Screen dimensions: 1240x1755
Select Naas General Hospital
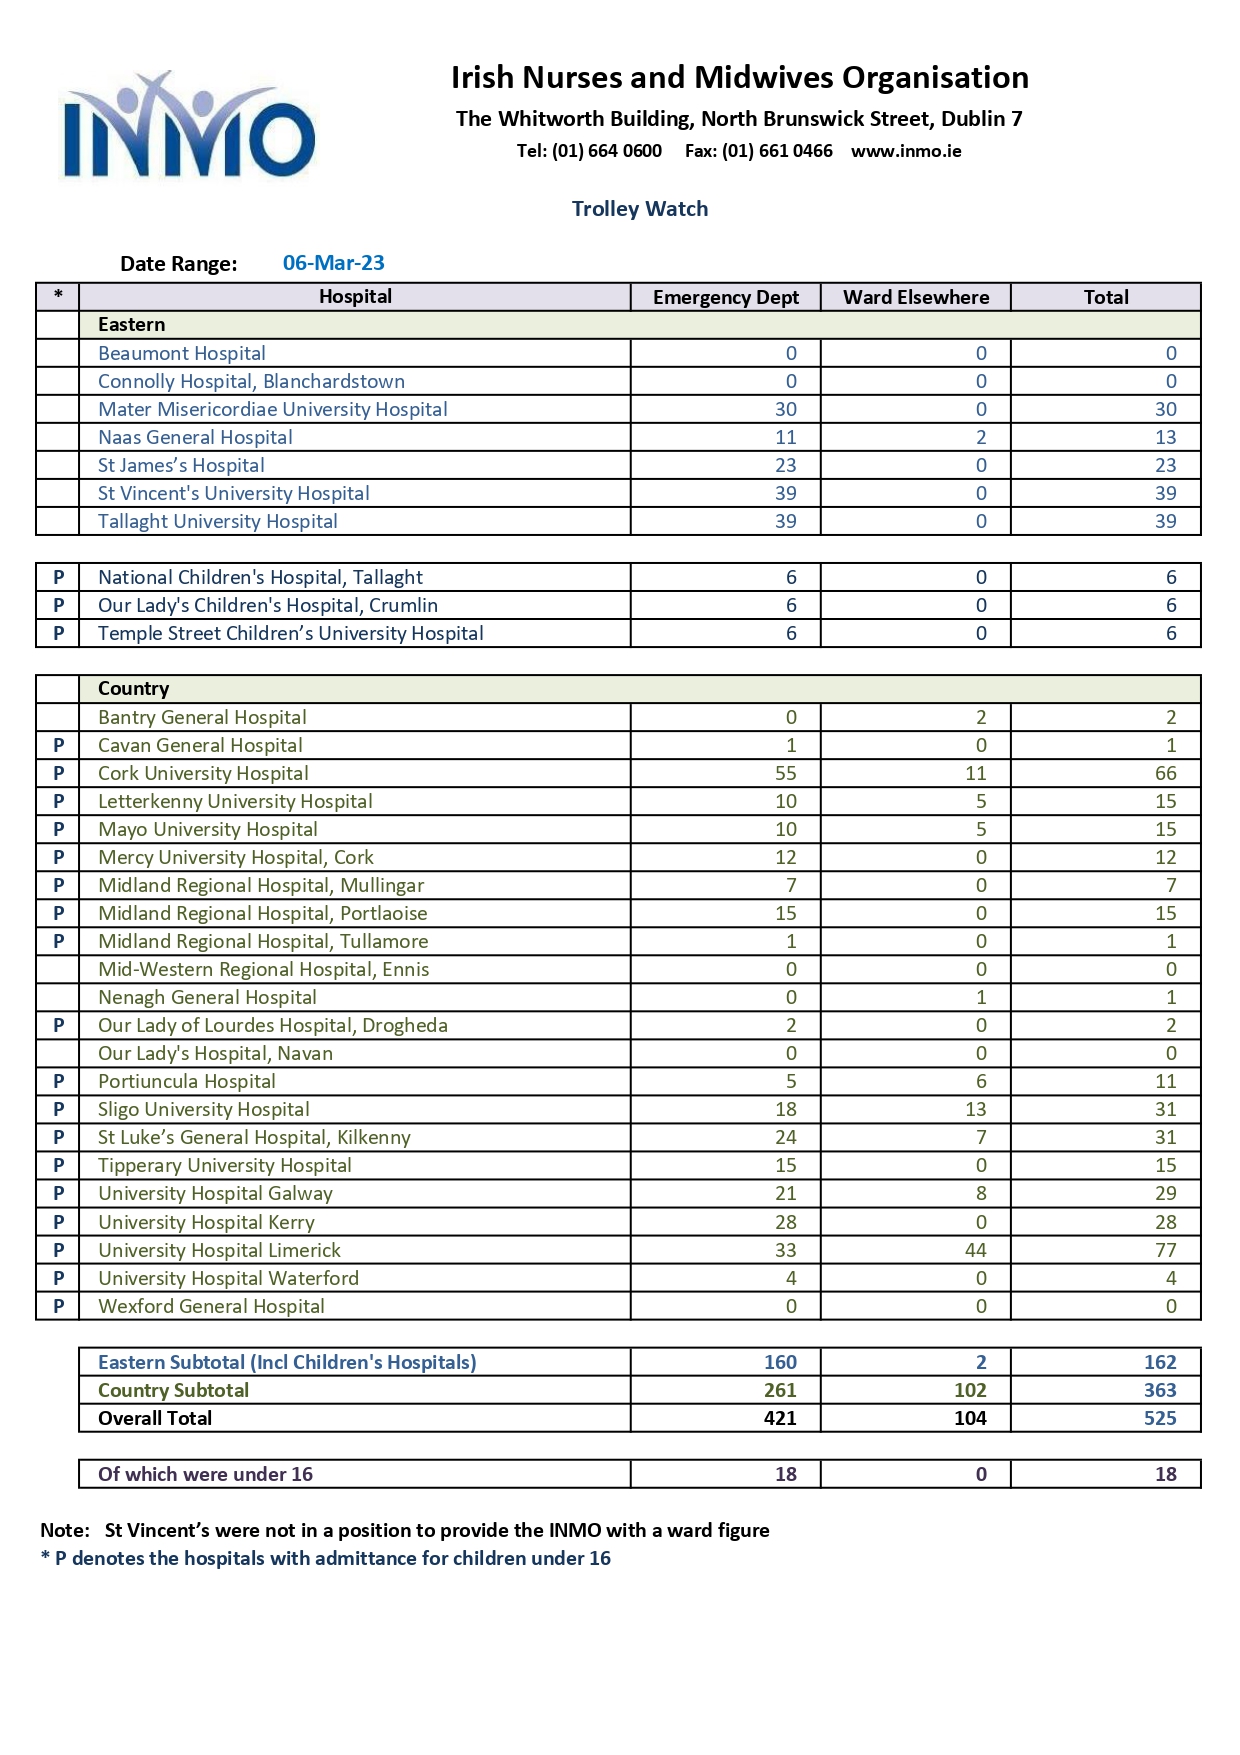[196, 437]
